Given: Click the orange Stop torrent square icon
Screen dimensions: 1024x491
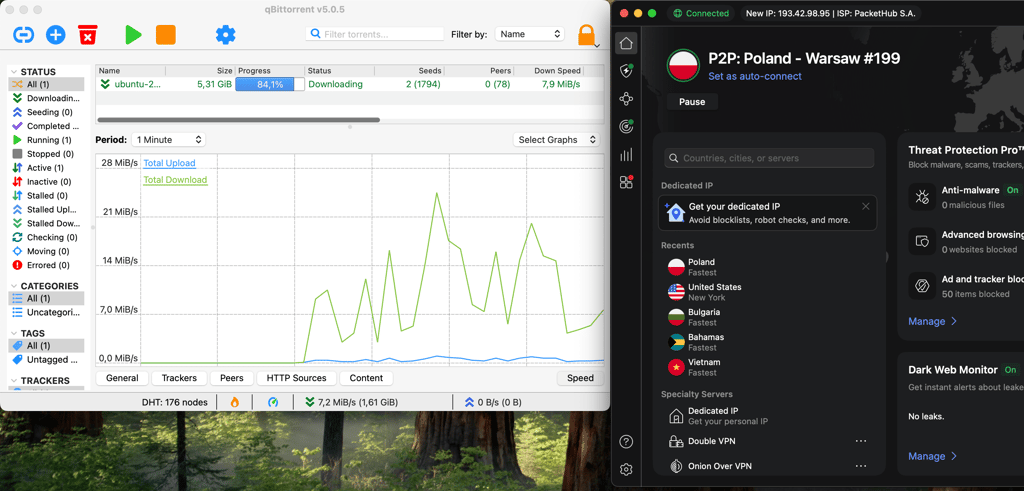Looking at the screenshot, I should (166, 35).
